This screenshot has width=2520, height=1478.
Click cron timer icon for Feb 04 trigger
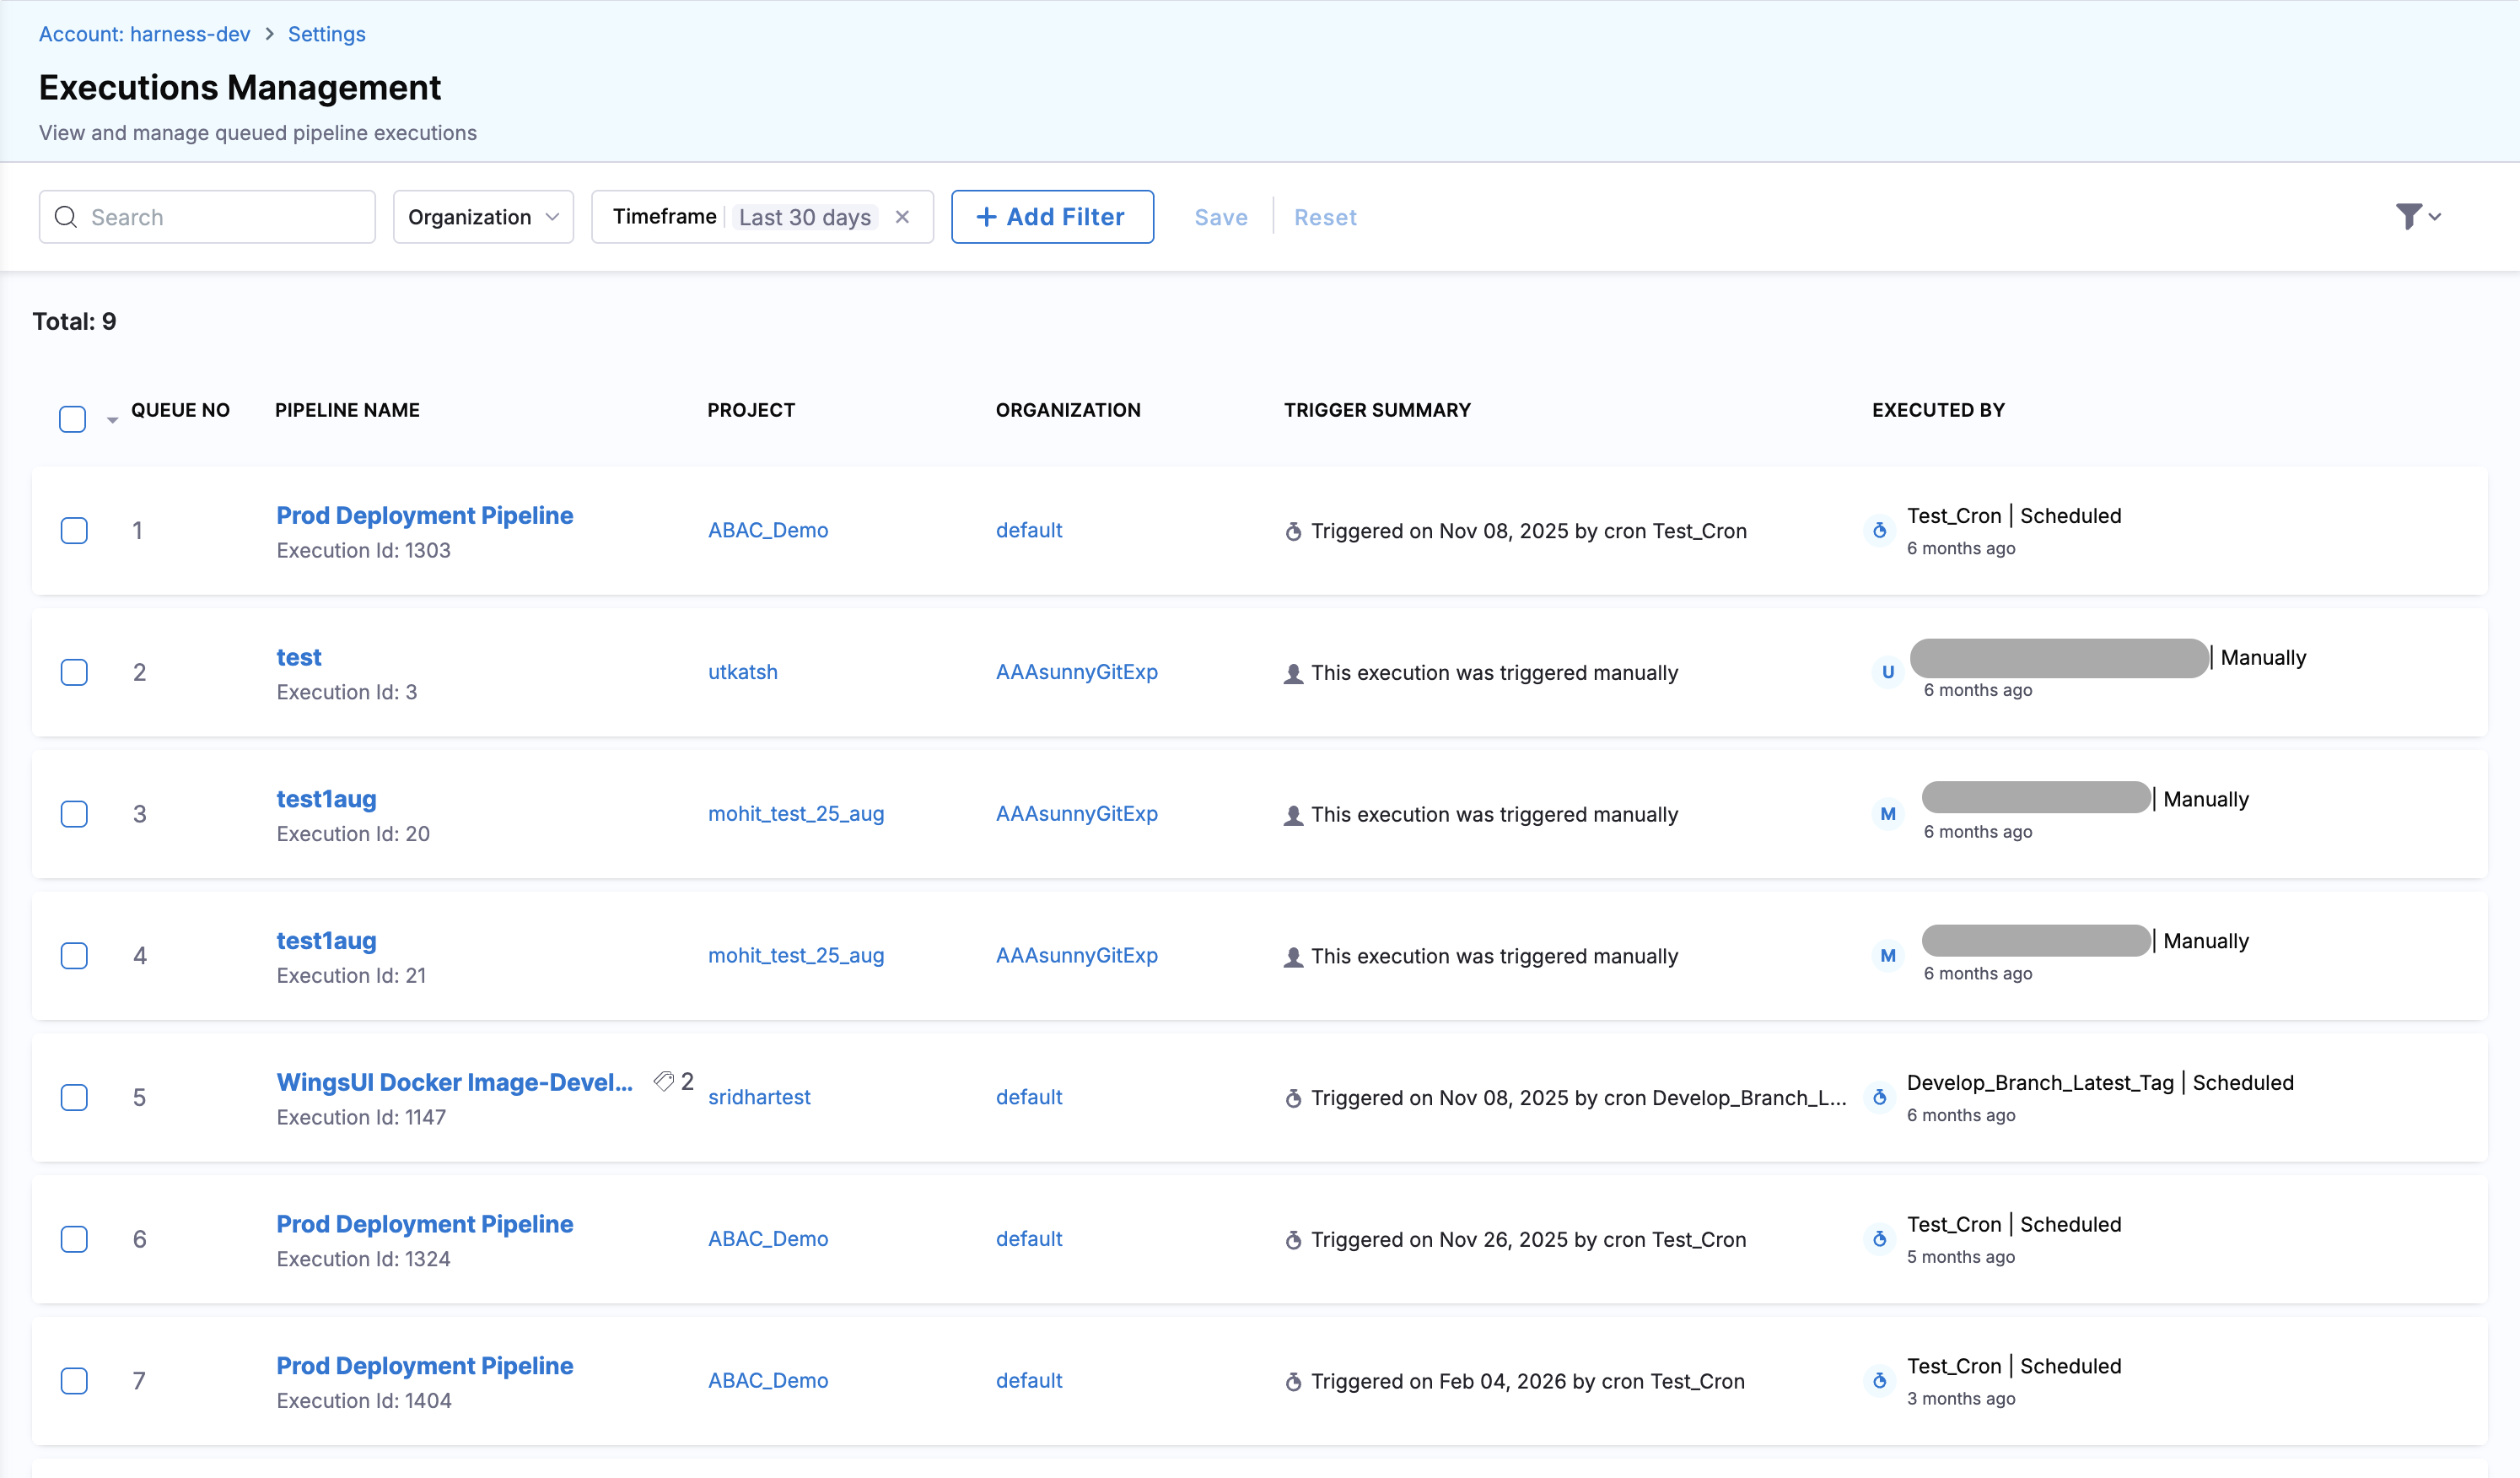tap(1293, 1382)
